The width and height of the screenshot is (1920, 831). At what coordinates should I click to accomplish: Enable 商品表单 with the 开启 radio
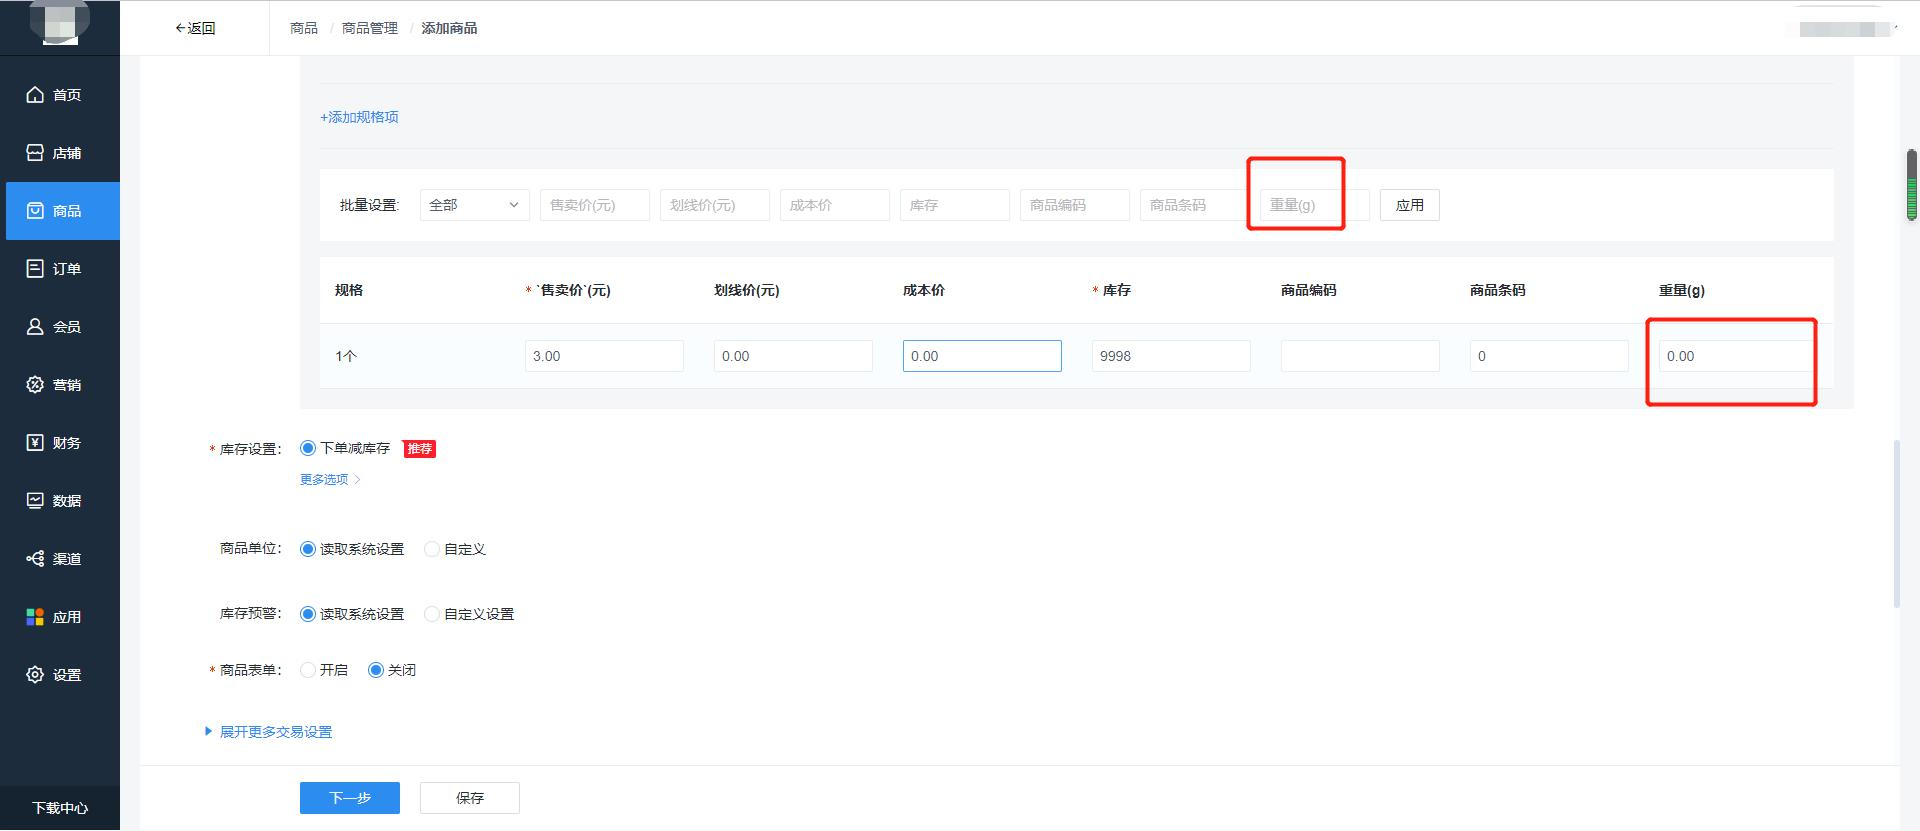click(x=308, y=670)
